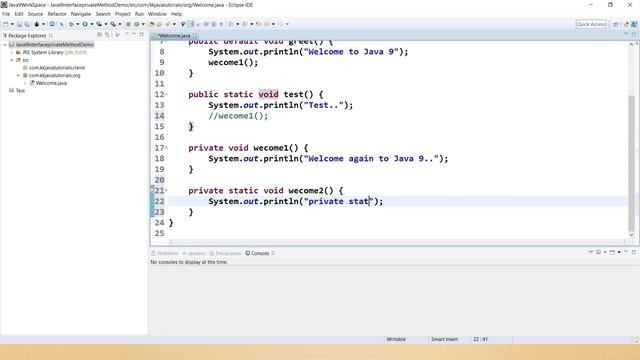Screen dimensions: 640x360
Task: Click the Open Type icon
Action: (151, 24)
